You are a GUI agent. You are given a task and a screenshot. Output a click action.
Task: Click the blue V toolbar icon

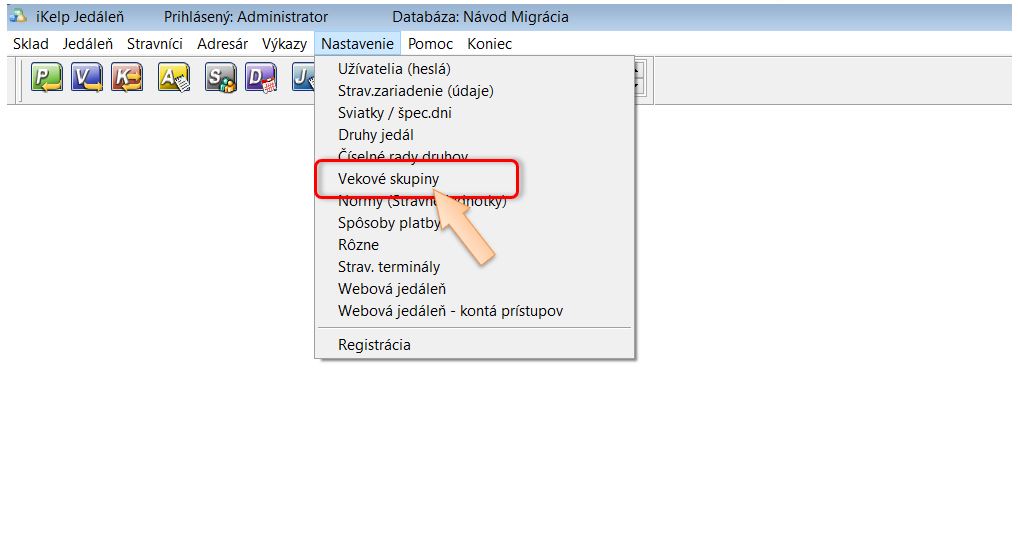click(86, 78)
